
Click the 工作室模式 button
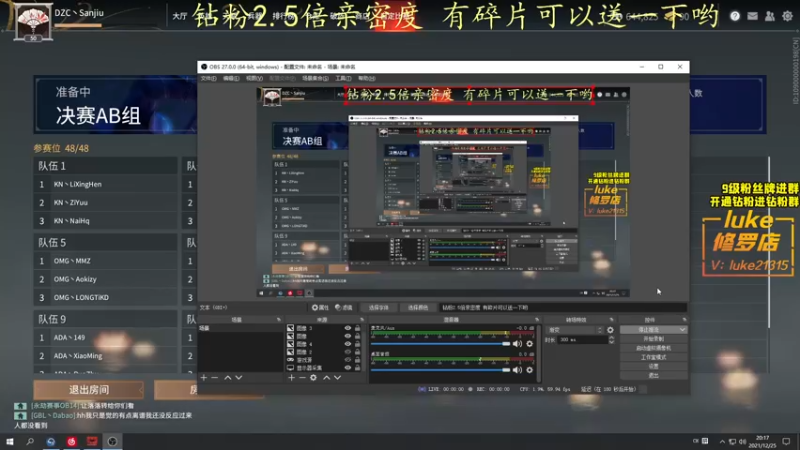[x=654, y=357]
